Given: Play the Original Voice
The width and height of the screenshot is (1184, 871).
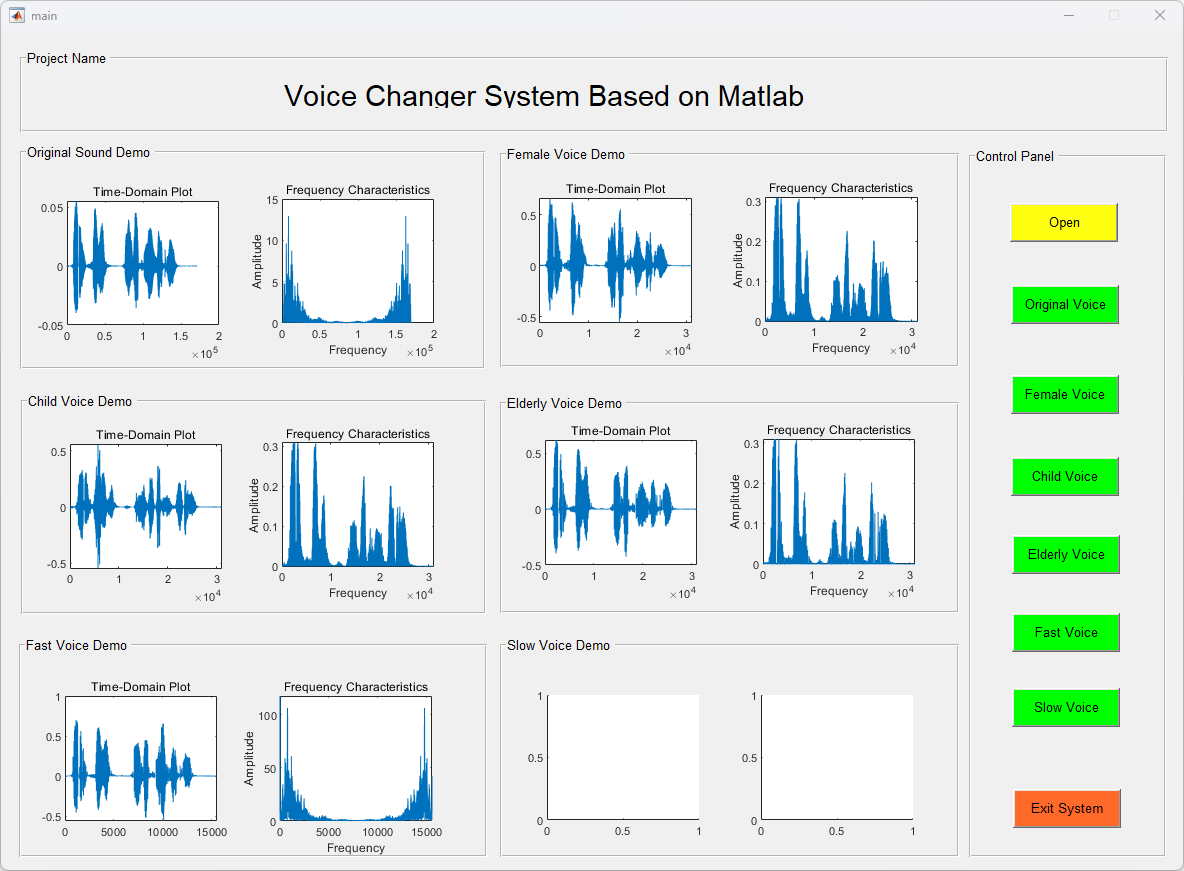Looking at the screenshot, I should pos(1065,304).
